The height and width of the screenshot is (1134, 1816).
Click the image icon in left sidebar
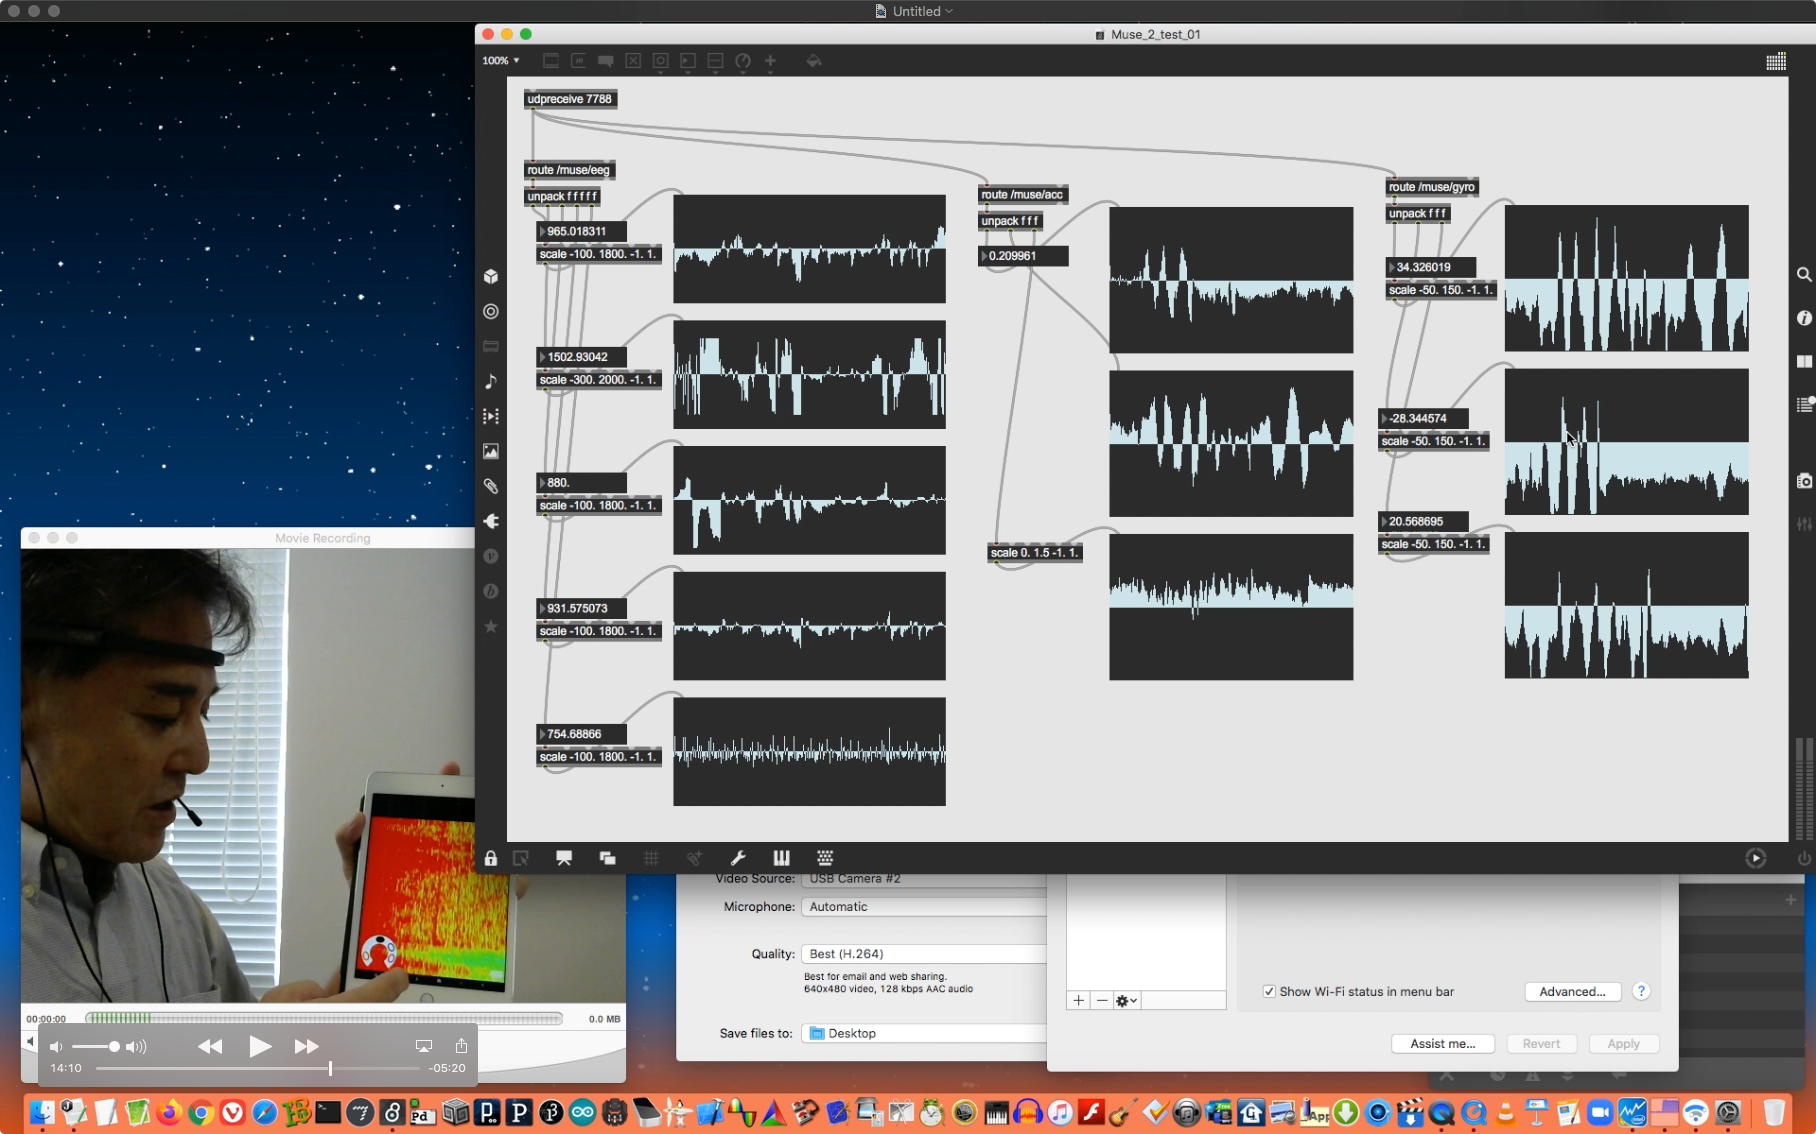click(x=491, y=452)
